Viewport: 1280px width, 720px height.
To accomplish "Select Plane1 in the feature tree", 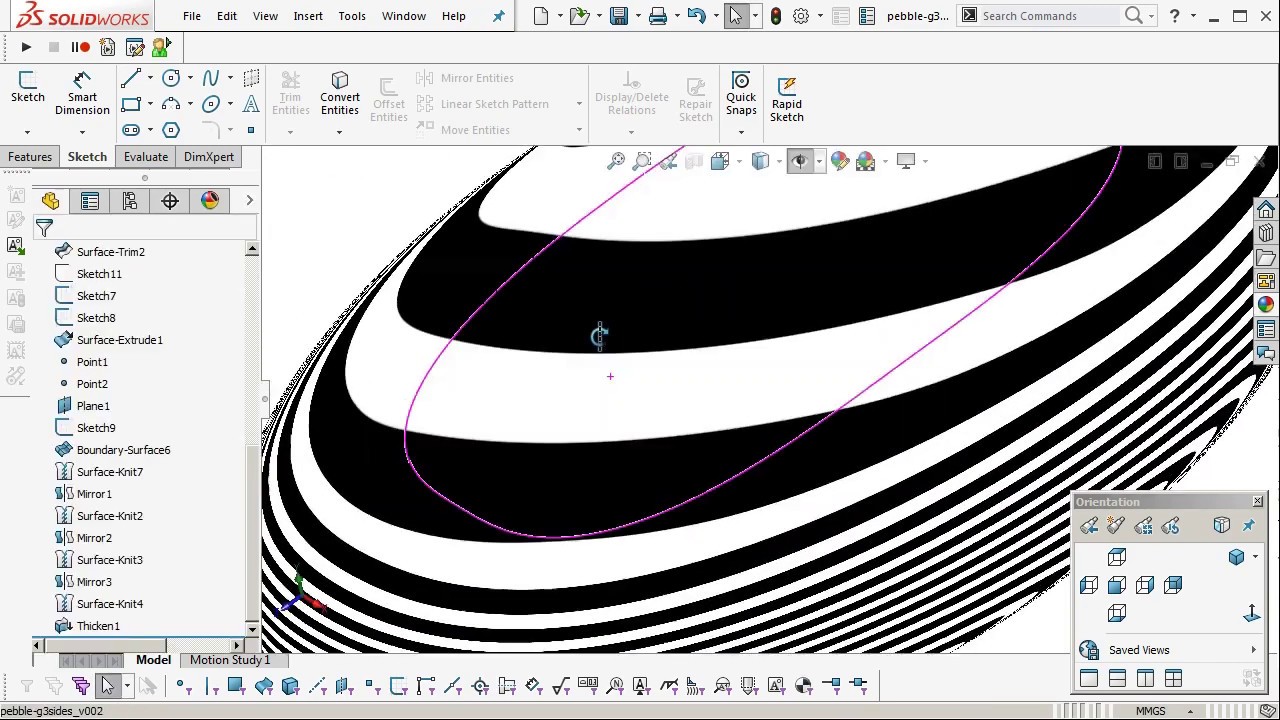I will click(93, 406).
